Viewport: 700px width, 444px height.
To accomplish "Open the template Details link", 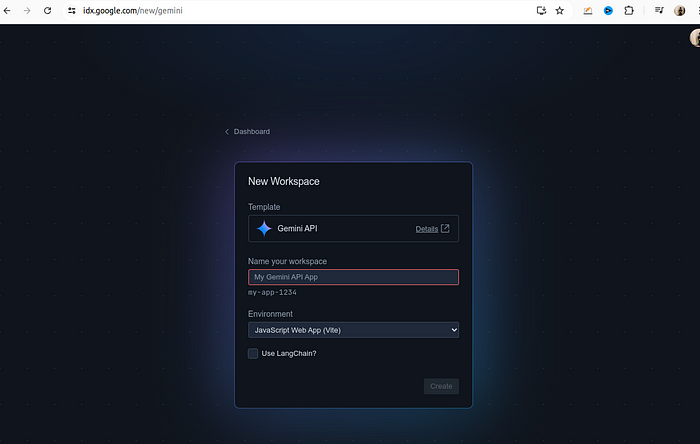I will 427,229.
